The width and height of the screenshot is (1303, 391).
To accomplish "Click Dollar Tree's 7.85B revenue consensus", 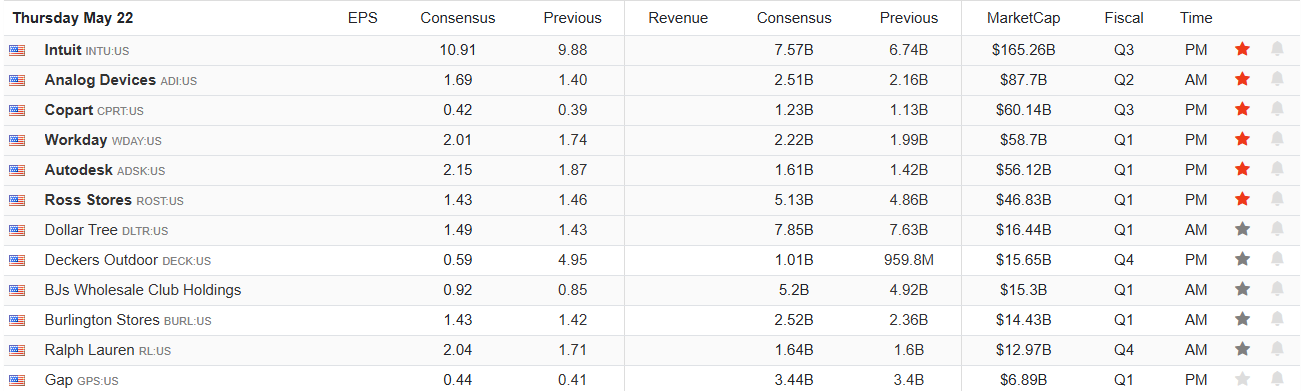I will [794, 230].
